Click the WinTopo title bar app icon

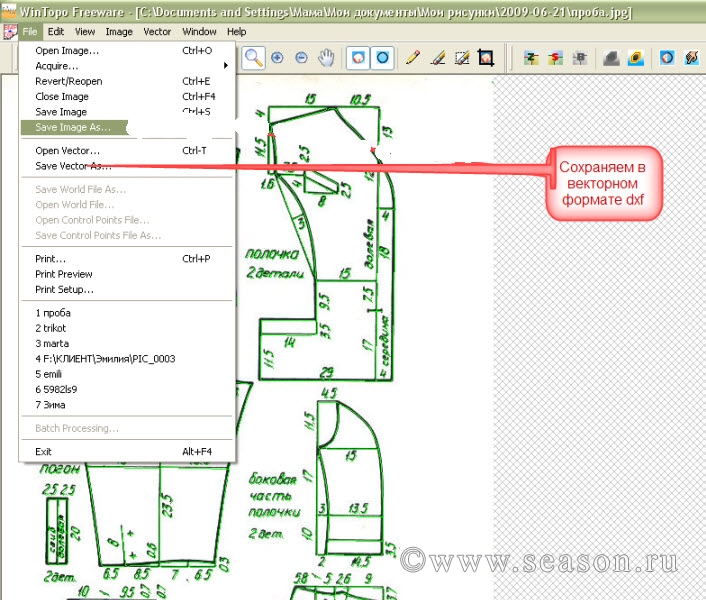click(x=9, y=12)
